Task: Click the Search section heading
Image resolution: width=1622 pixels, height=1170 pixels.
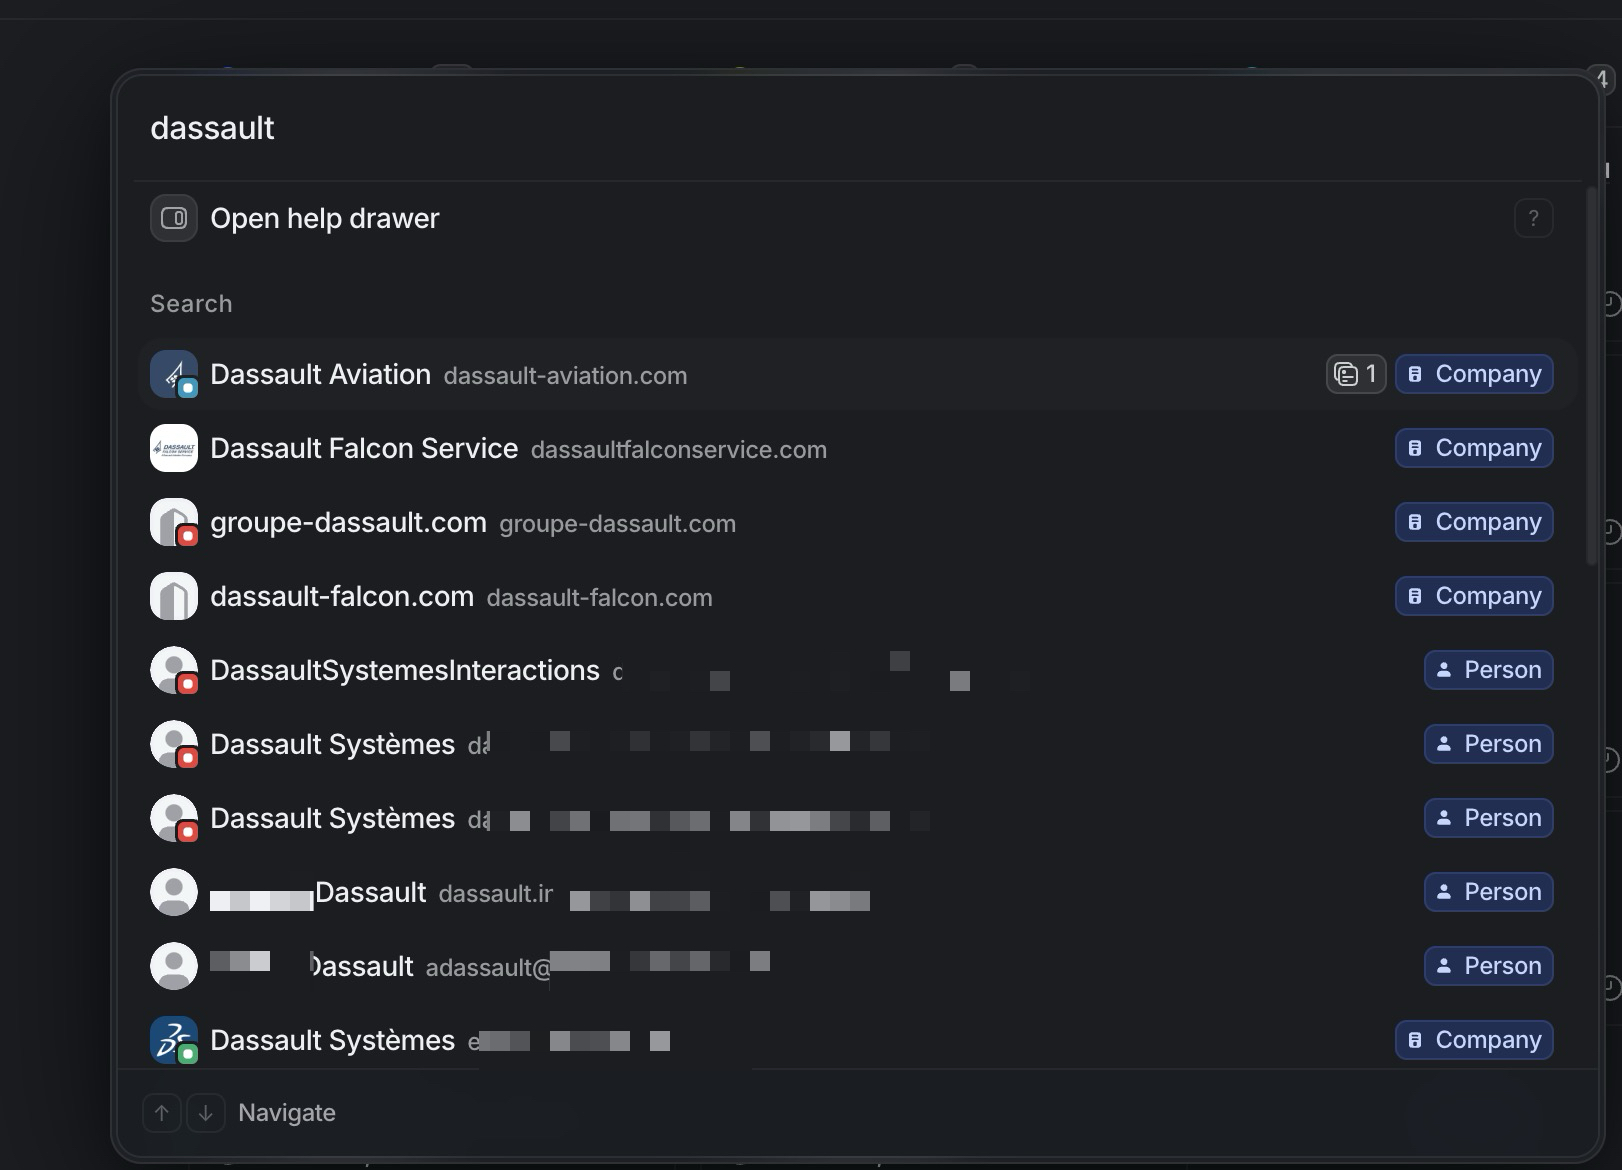Action: (x=191, y=304)
